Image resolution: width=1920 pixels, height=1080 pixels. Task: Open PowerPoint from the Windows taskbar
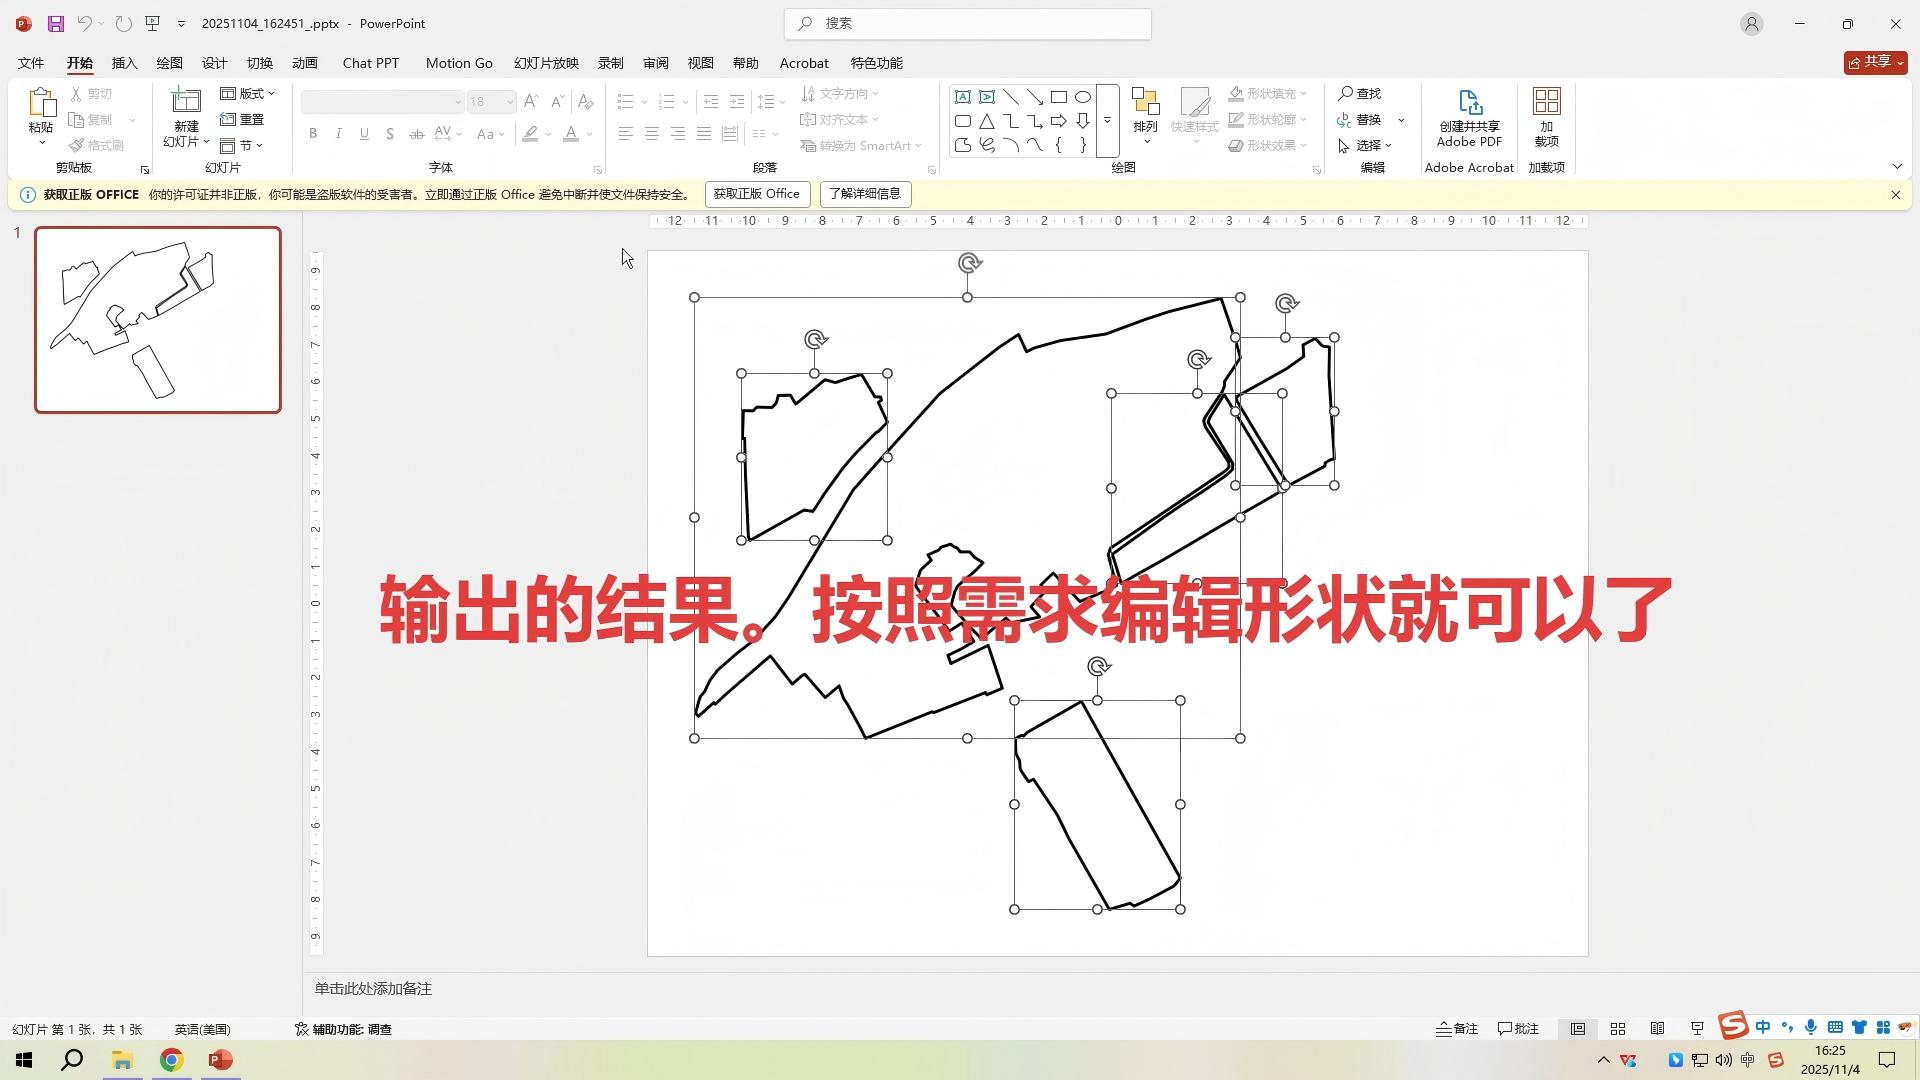pyautogui.click(x=221, y=1060)
